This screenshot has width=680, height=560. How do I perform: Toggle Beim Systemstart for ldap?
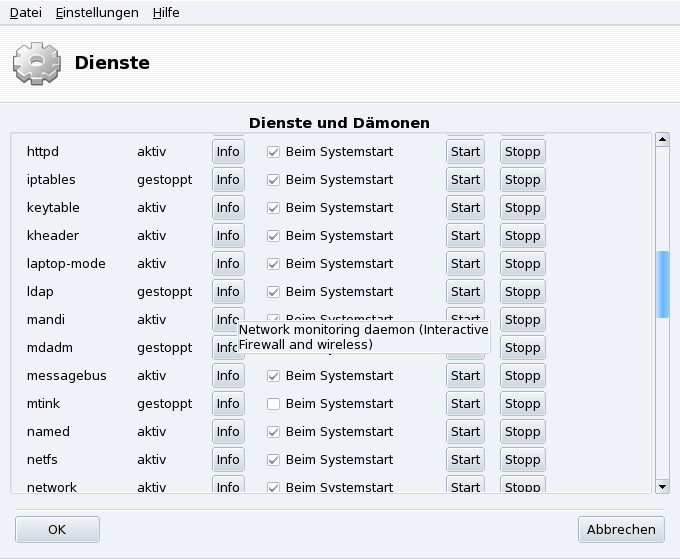click(x=273, y=291)
